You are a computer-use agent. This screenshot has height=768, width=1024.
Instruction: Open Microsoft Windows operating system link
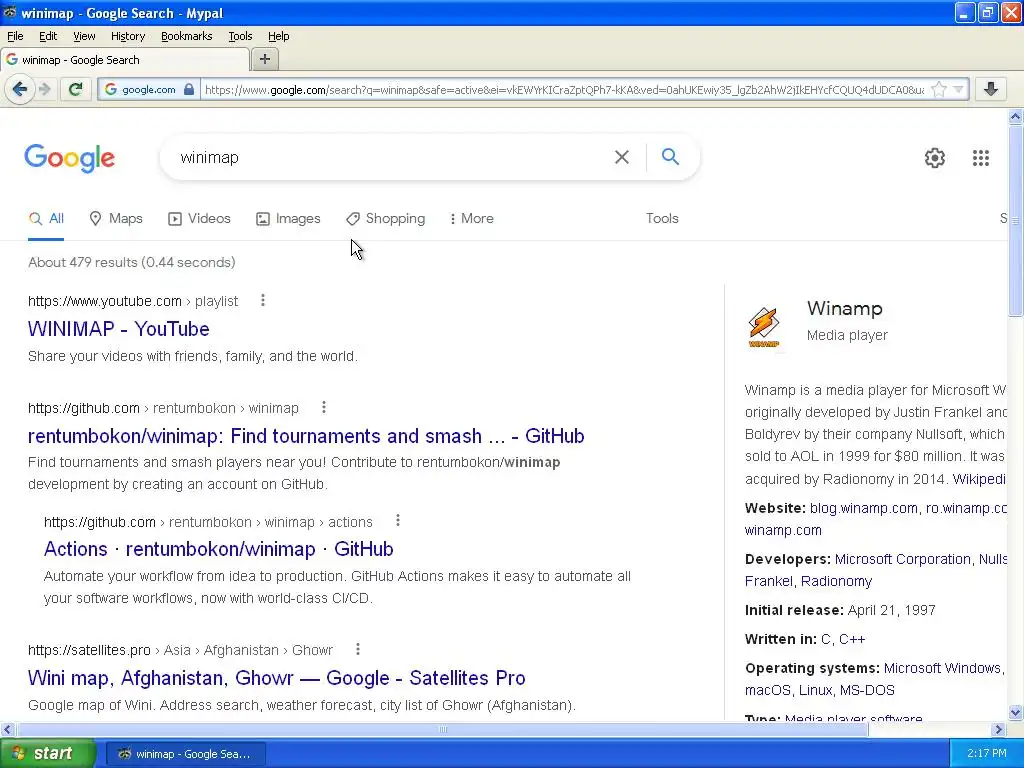[942, 668]
